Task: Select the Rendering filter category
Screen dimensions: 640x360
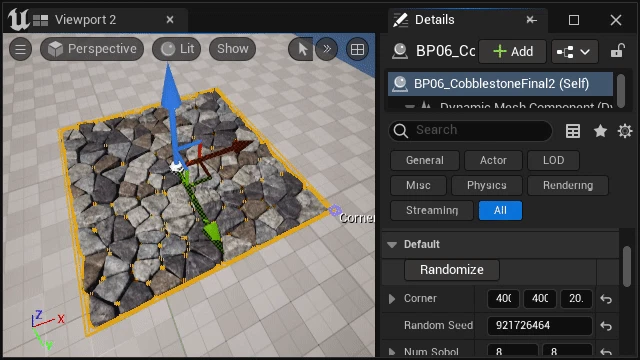Action: [x=568, y=185]
